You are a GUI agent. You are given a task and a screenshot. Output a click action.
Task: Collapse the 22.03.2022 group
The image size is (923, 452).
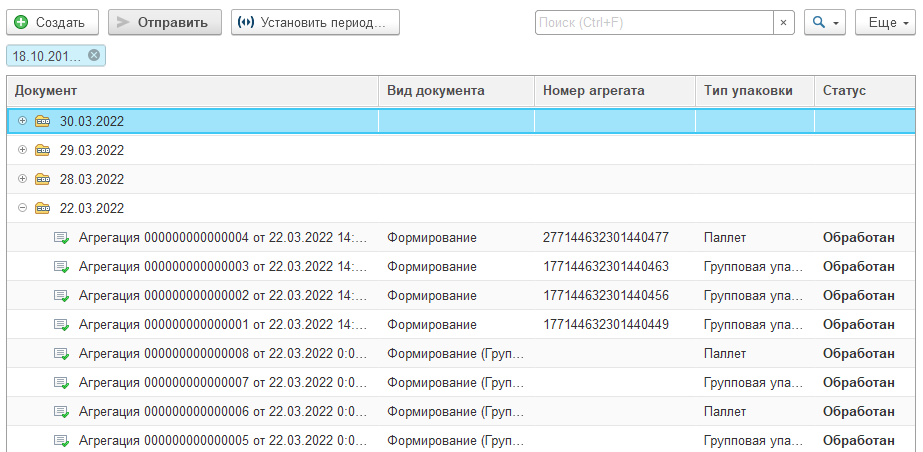[23, 208]
